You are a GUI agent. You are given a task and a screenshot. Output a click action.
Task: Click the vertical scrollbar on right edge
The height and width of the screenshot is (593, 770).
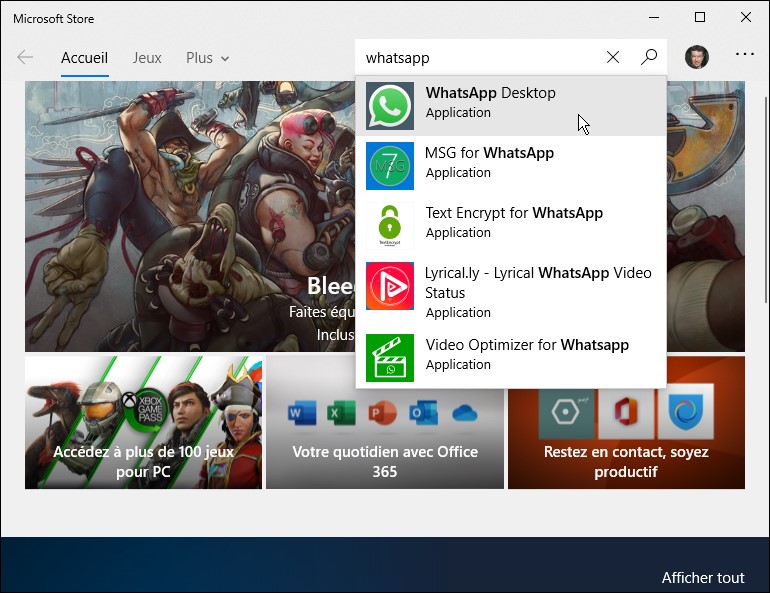click(x=765, y=200)
